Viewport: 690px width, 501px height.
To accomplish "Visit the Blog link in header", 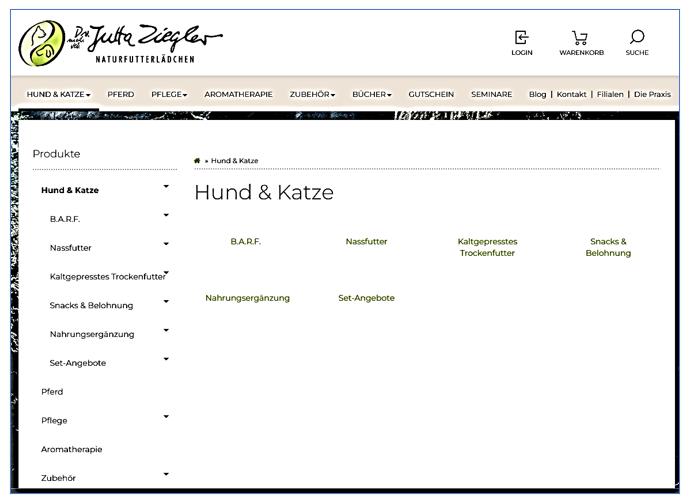I will click(537, 94).
